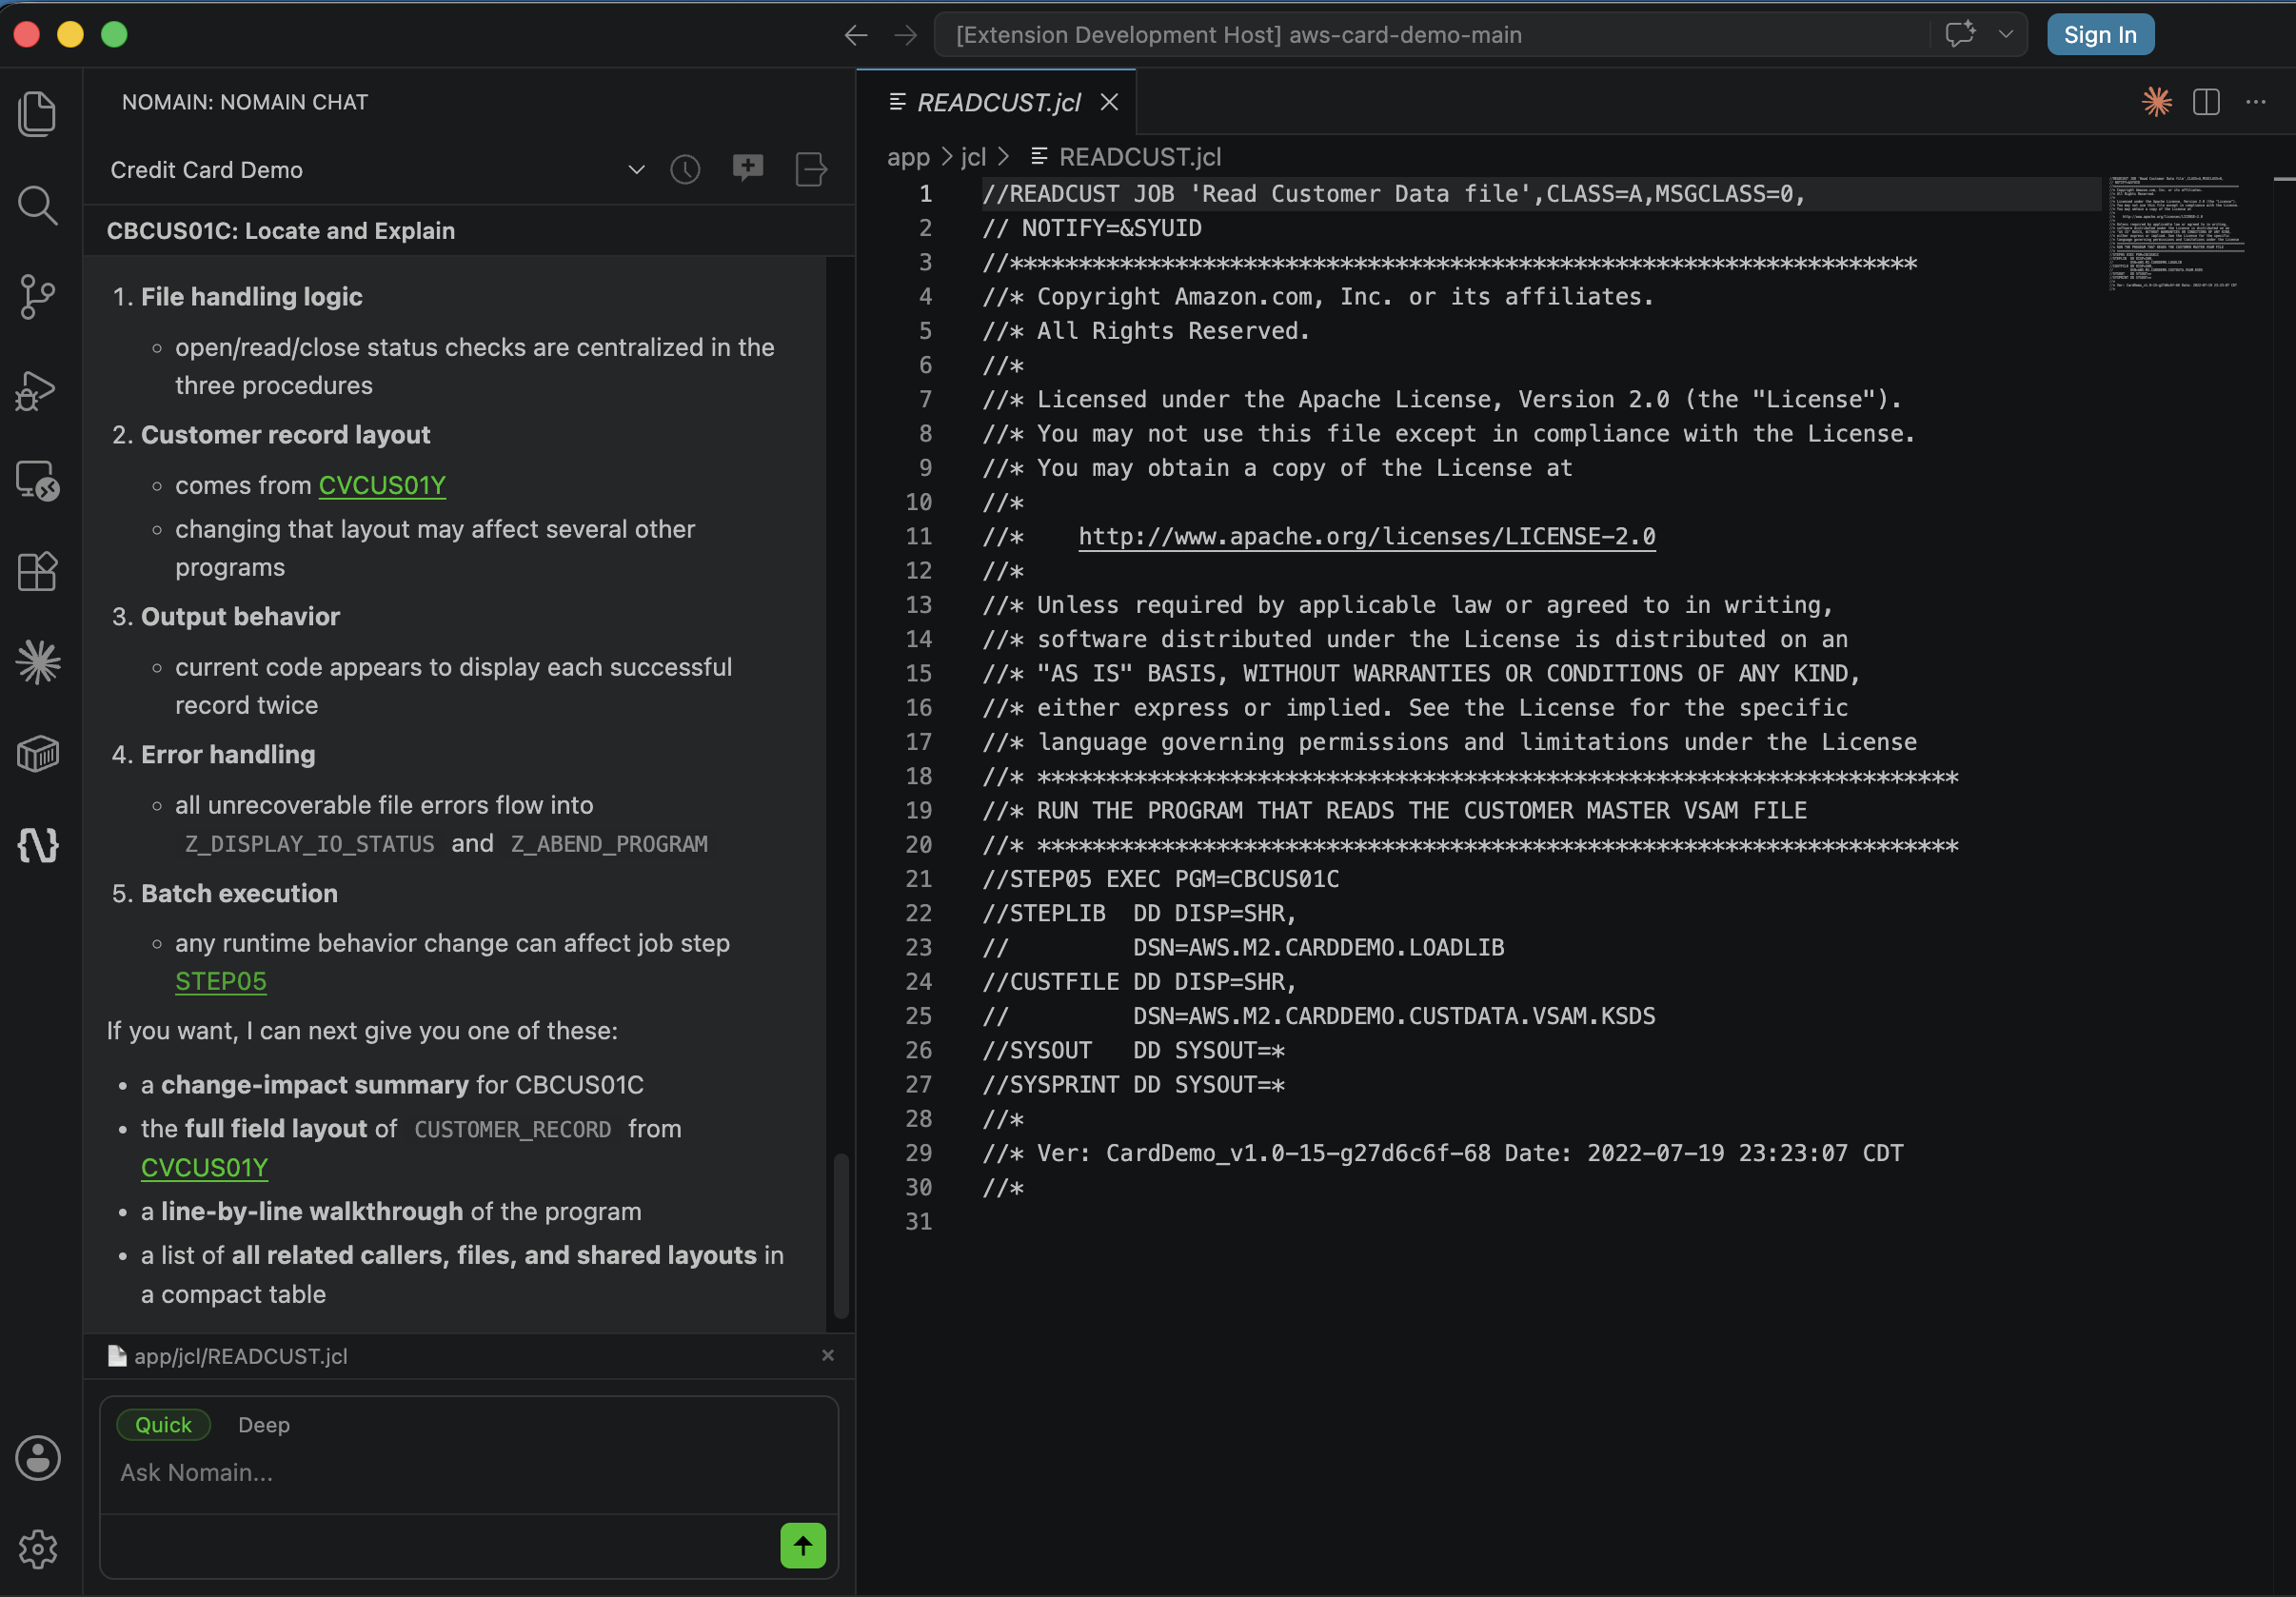Click the 'CBCUS01C: Locate and Explain' chat title

pyautogui.click(x=281, y=230)
